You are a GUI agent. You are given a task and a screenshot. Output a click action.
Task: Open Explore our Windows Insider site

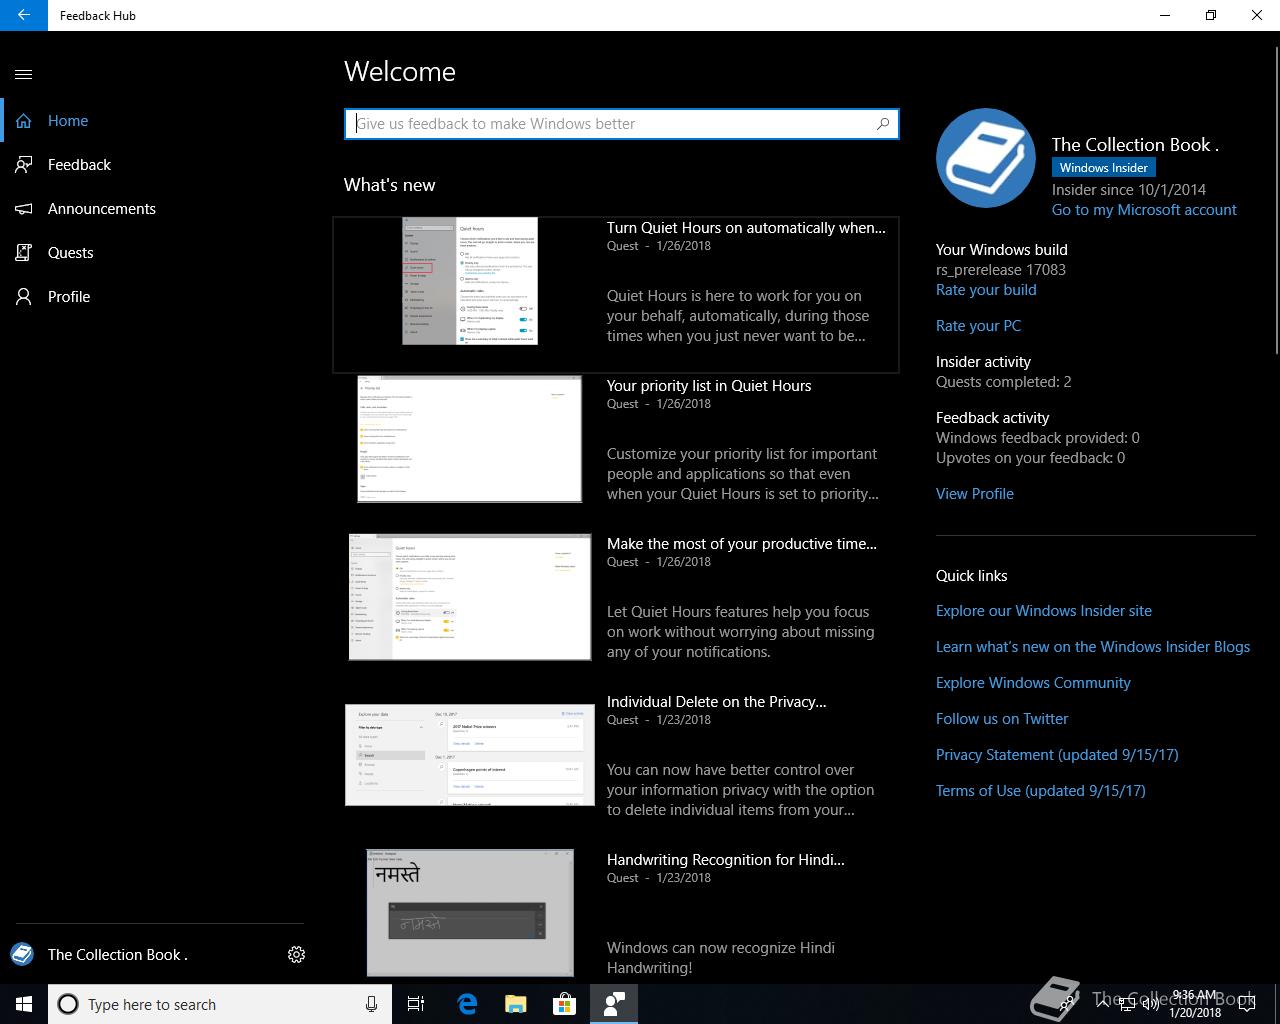point(1044,611)
